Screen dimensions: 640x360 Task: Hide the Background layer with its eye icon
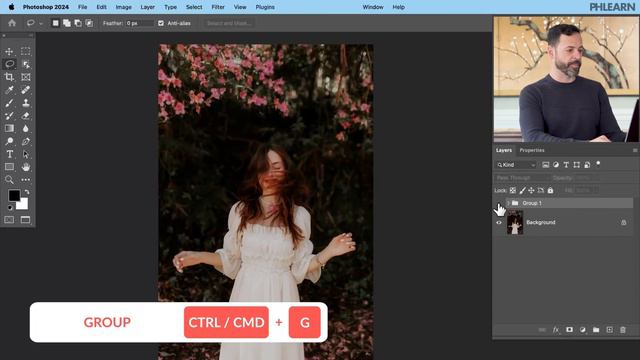coord(499,222)
